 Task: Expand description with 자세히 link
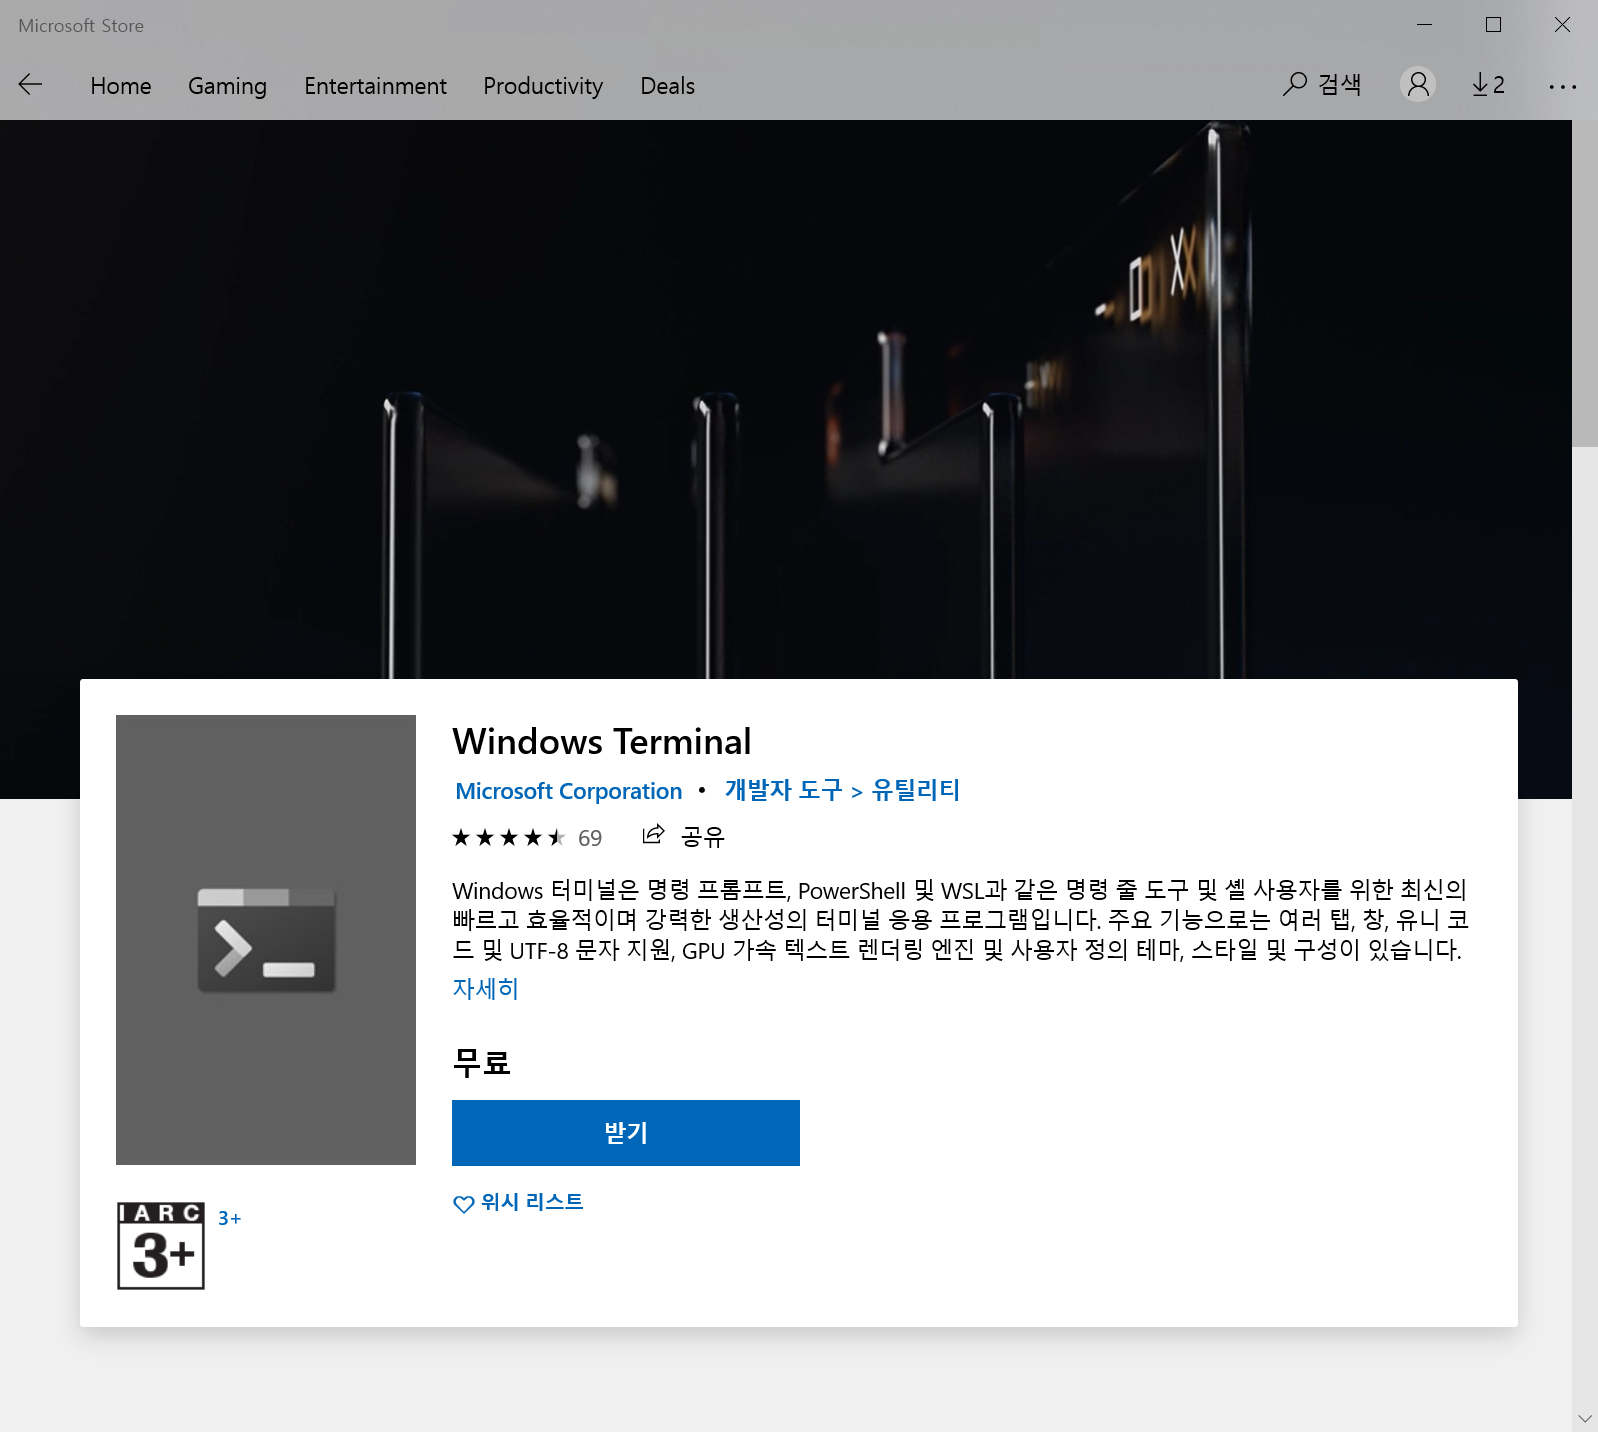(x=485, y=989)
